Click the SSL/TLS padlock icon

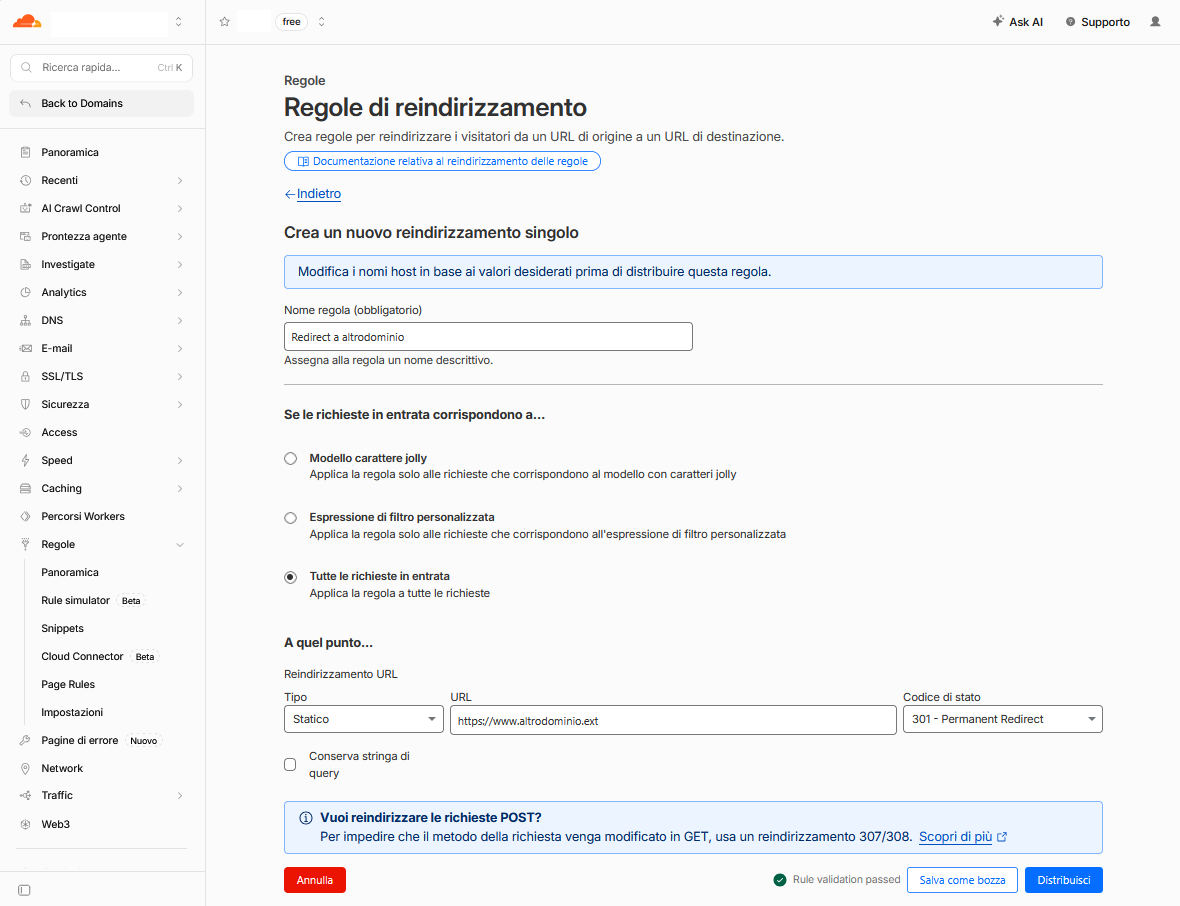(x=26, y=376)
